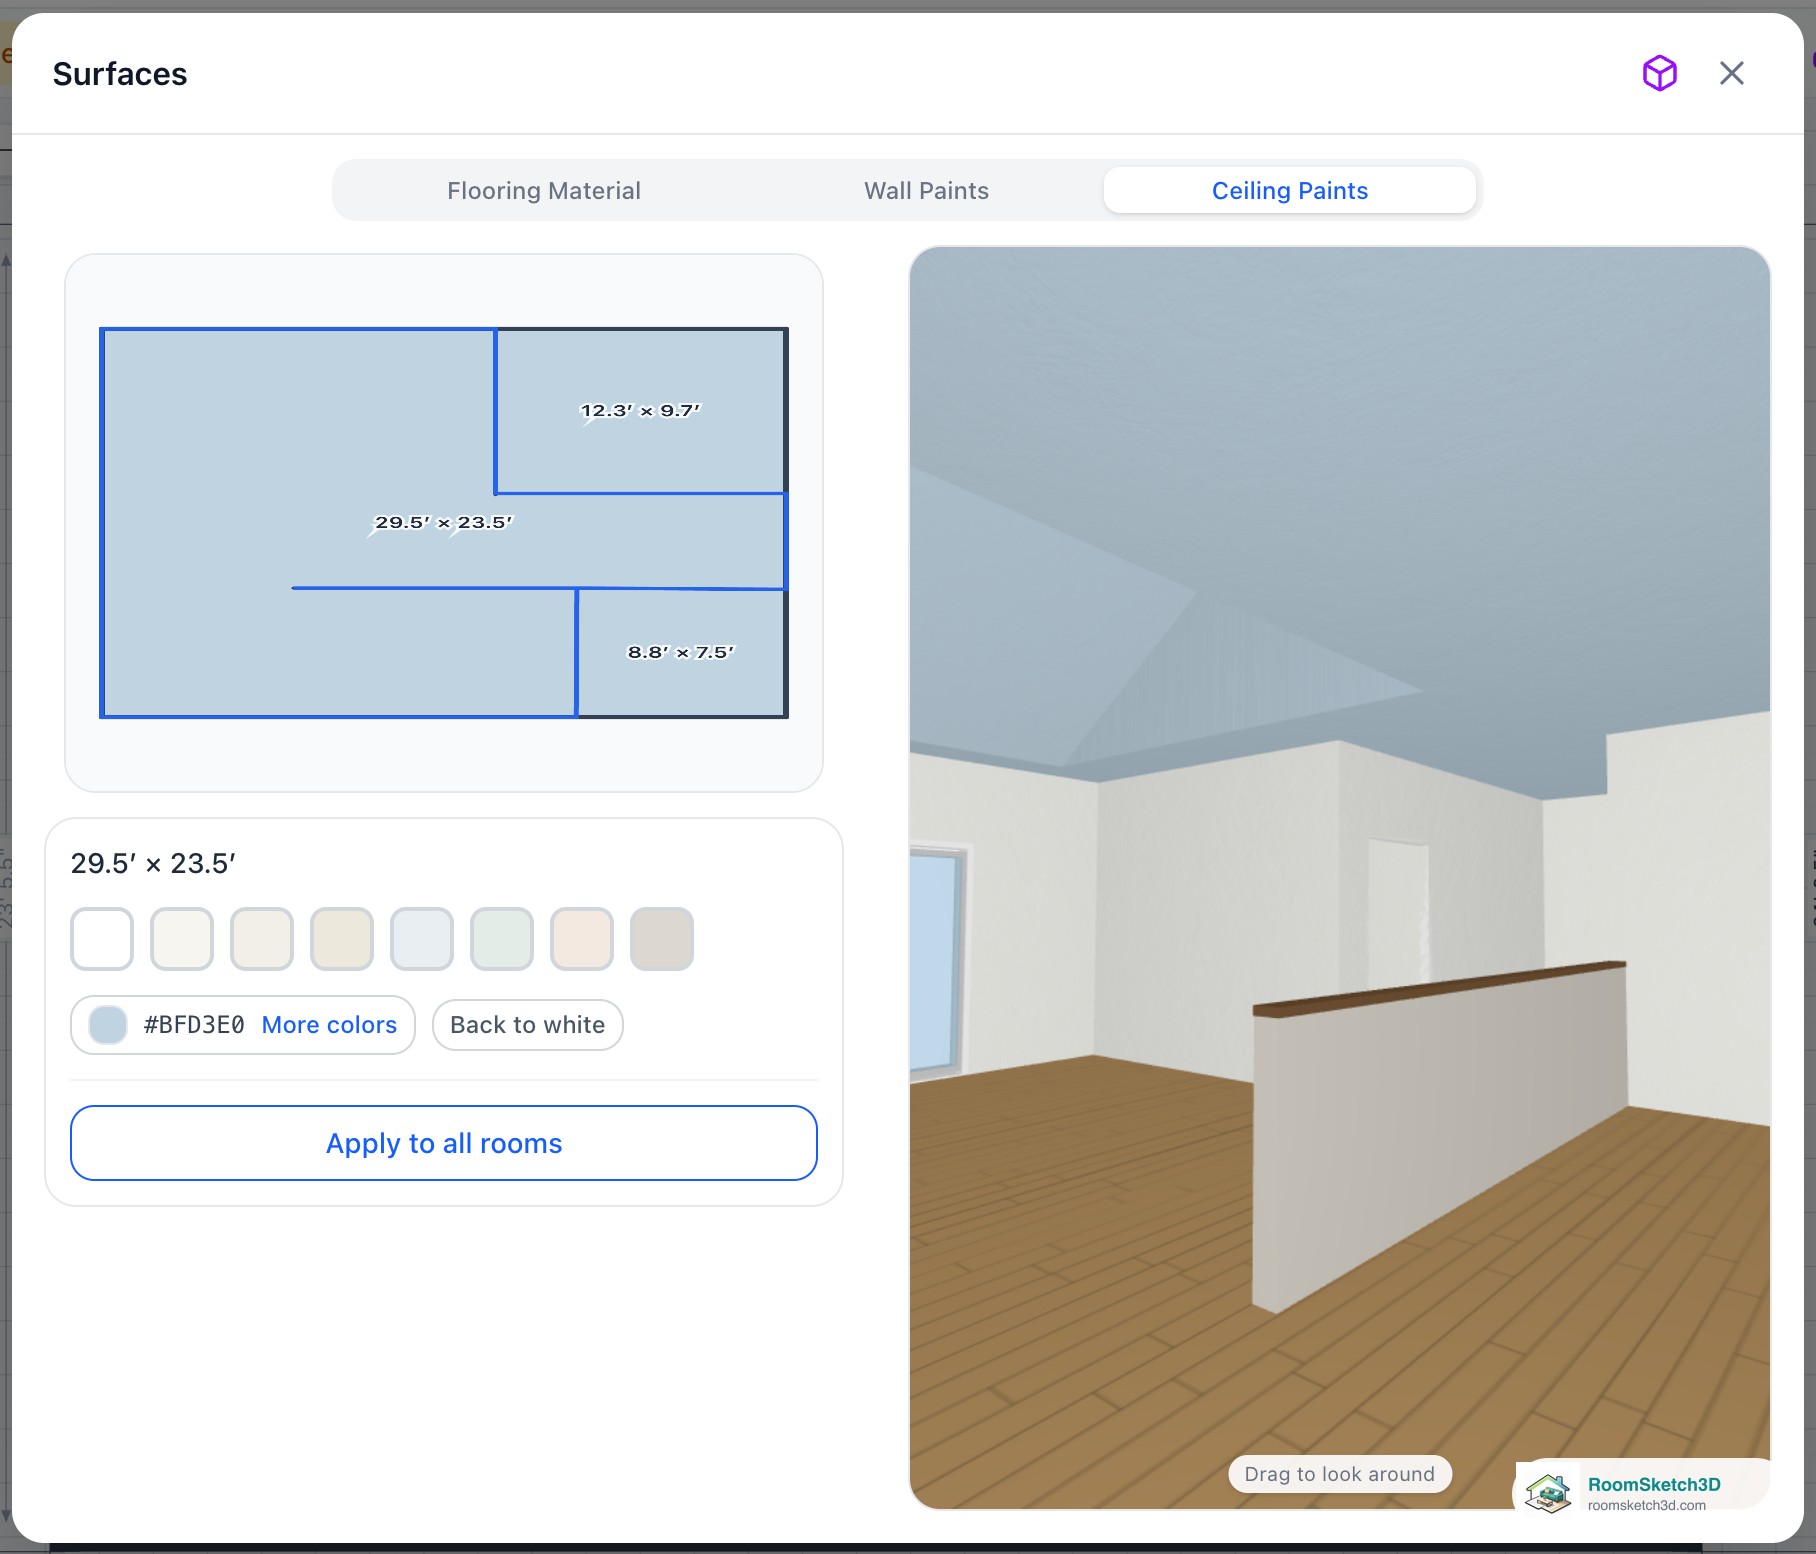
Task: Choose the pale blue-gray fifth swatch
Action: pos(422,939)
